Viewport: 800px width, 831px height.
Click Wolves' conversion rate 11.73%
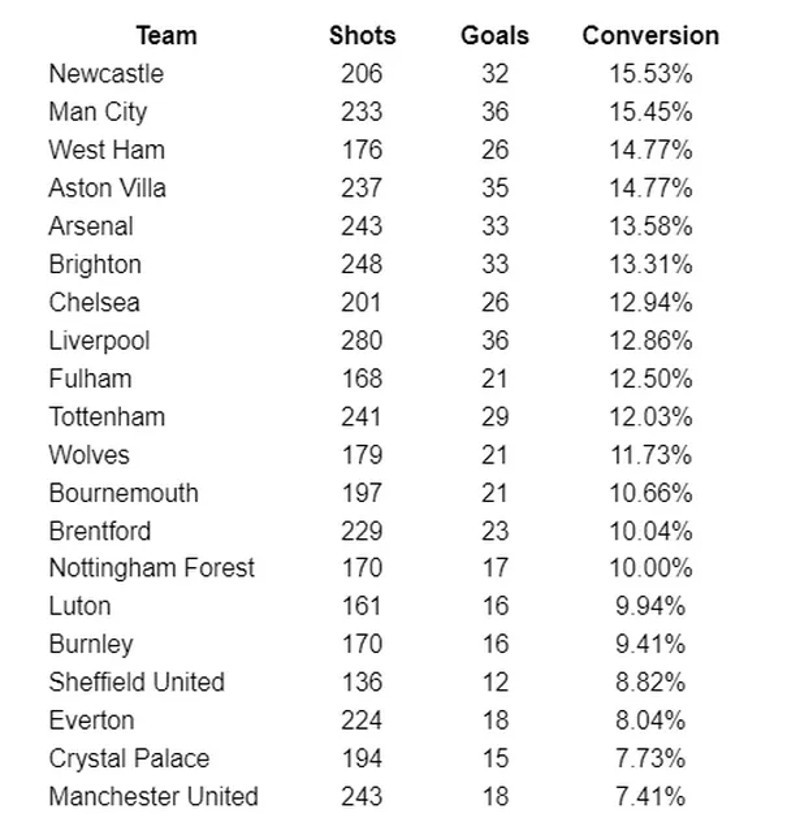pyautogui.click(x=651, y=455)
